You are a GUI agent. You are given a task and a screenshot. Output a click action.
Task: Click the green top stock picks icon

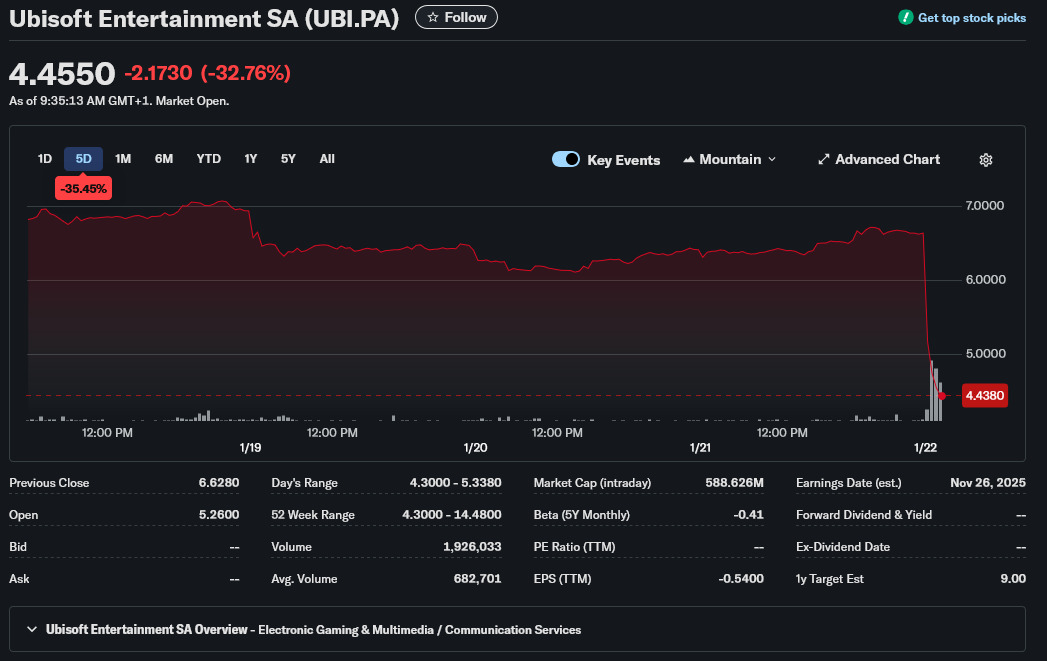coord(906,17)
